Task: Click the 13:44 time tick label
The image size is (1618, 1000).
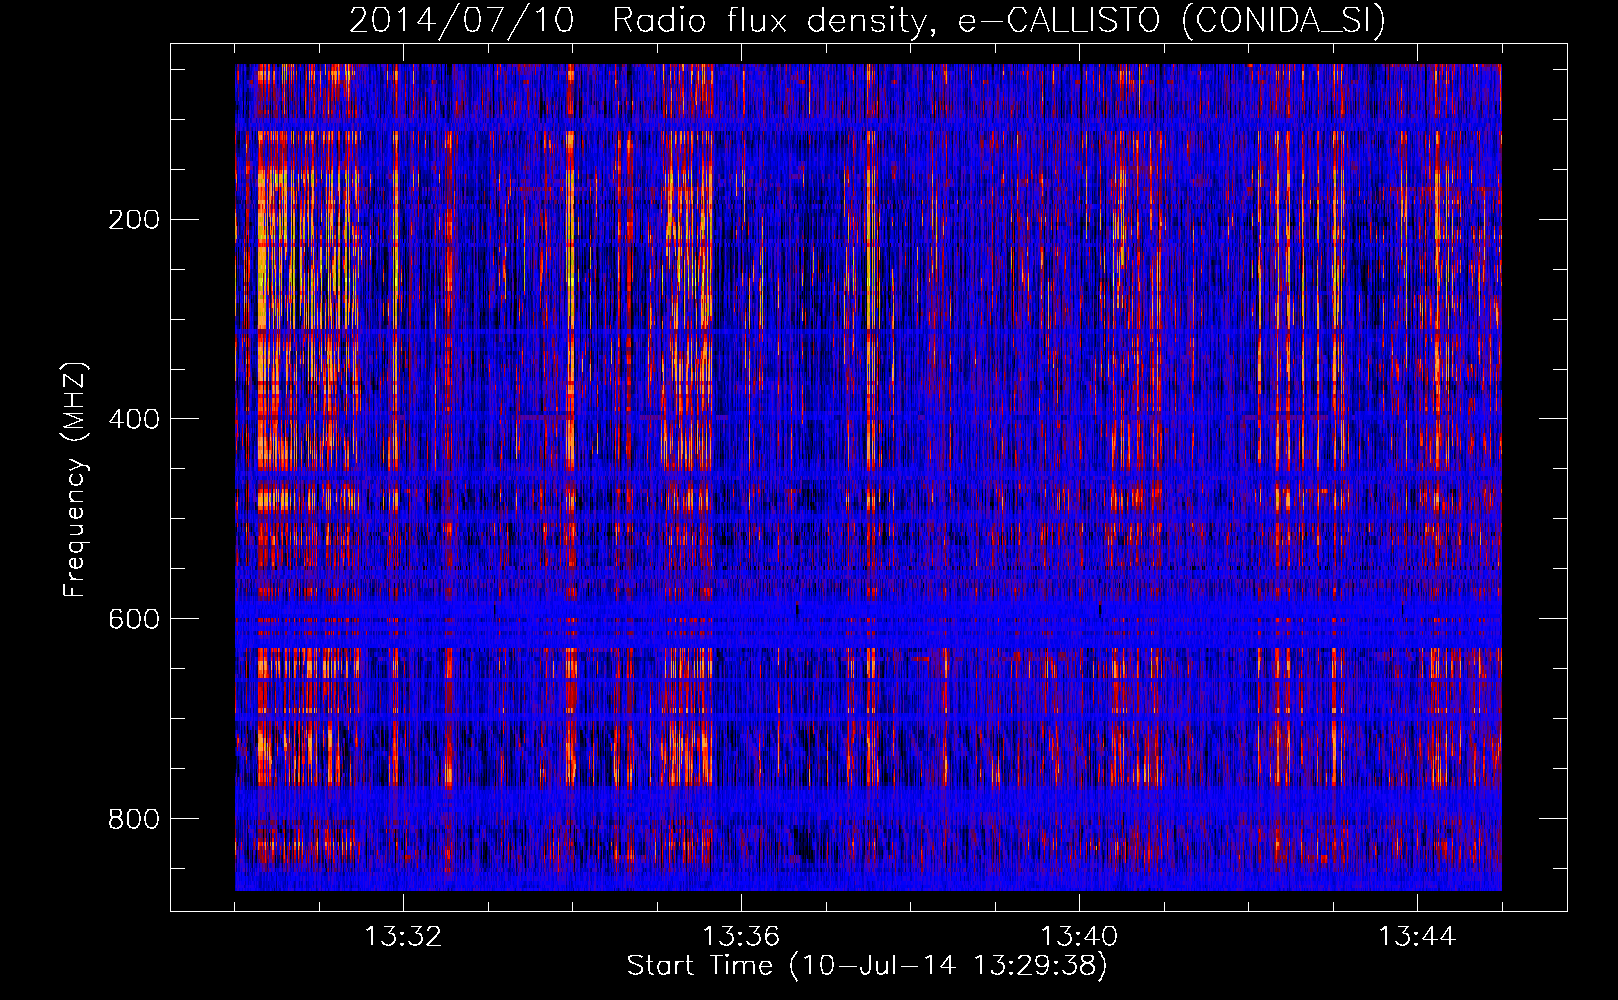Action: tap(1417, 937)
